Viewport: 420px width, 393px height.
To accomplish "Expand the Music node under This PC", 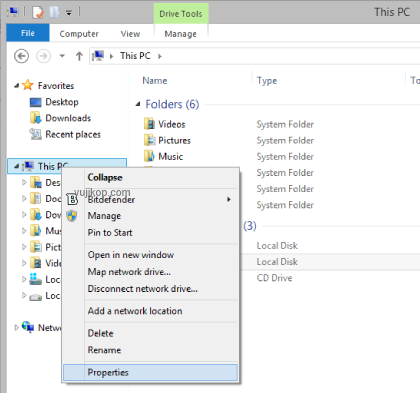I will (24, 230).
